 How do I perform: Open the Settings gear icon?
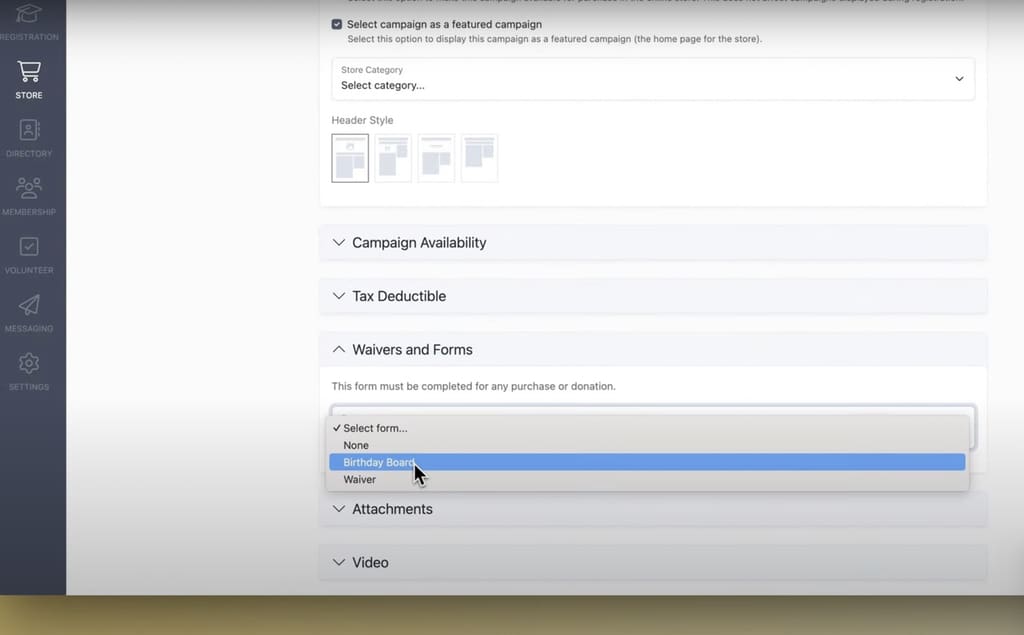29,363
